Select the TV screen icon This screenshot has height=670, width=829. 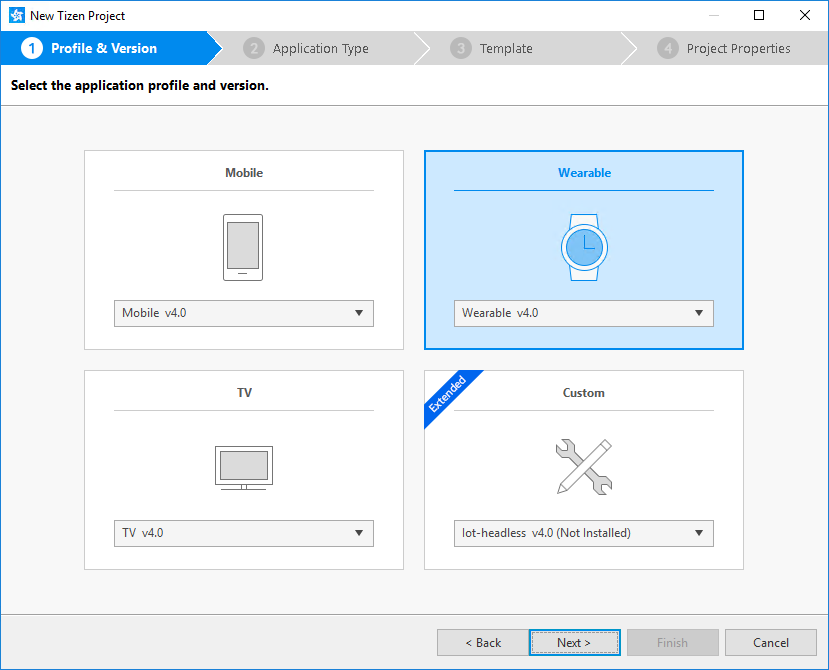click(243, 467)
